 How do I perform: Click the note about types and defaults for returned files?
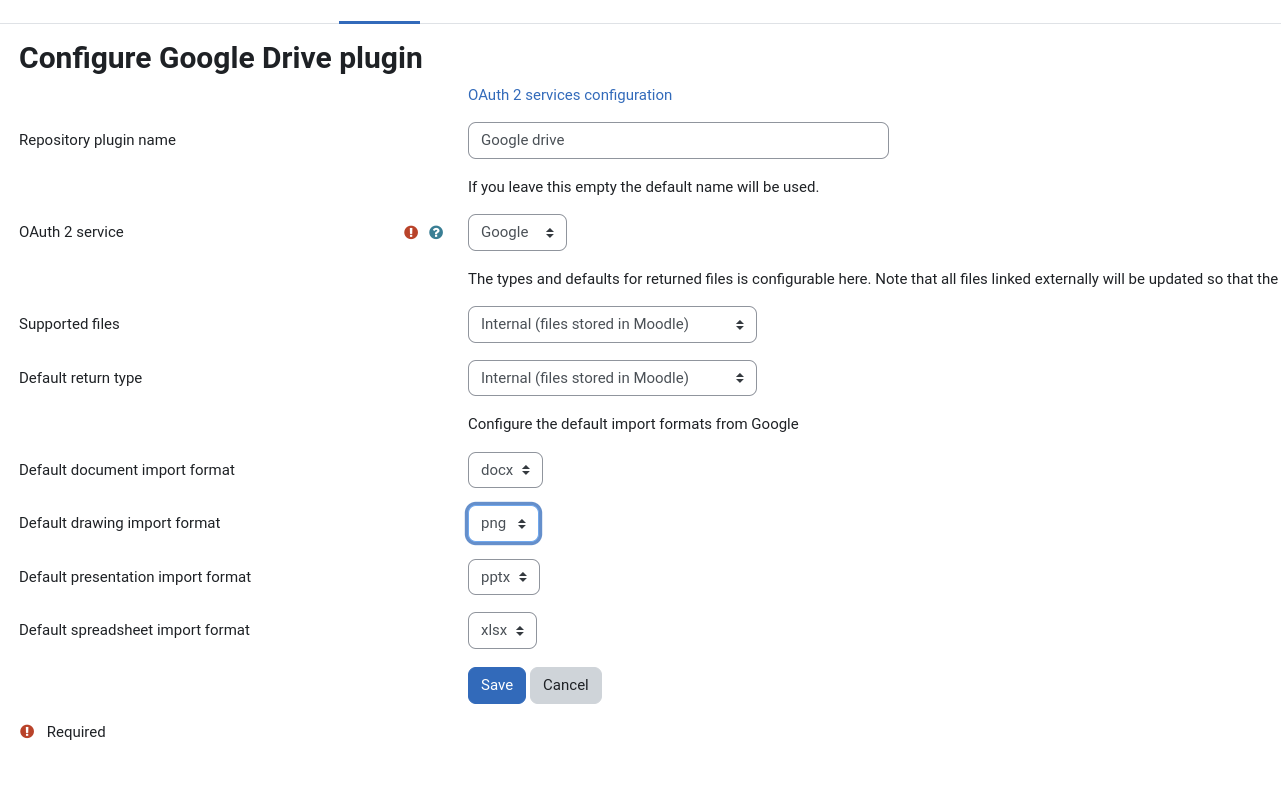pos(873,279)
